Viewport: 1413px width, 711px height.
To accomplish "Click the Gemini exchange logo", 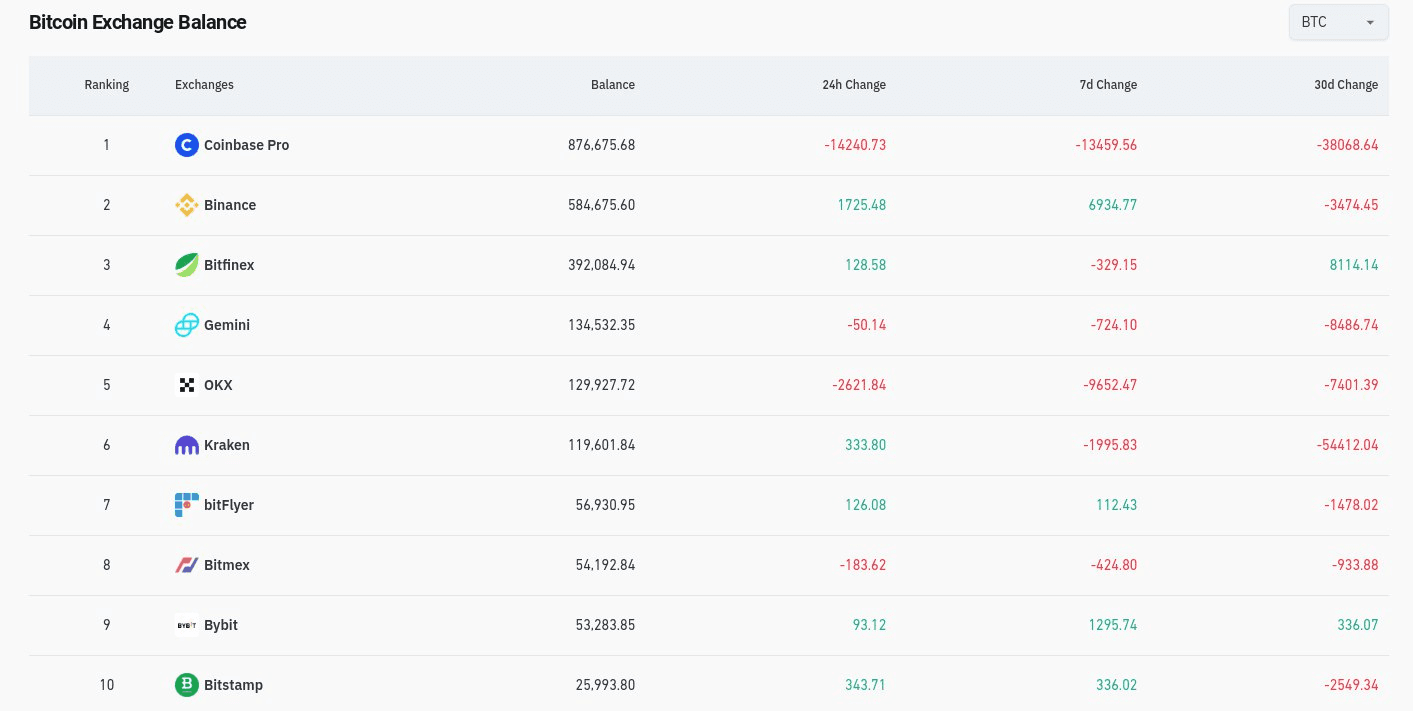I will point(187,325).
